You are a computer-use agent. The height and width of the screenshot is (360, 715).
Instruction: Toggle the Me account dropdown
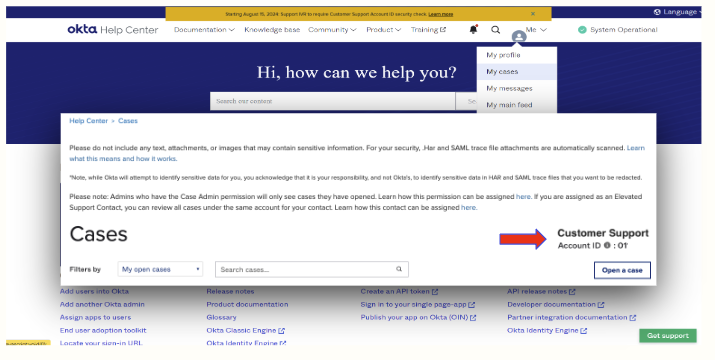(x=536, y=30)
